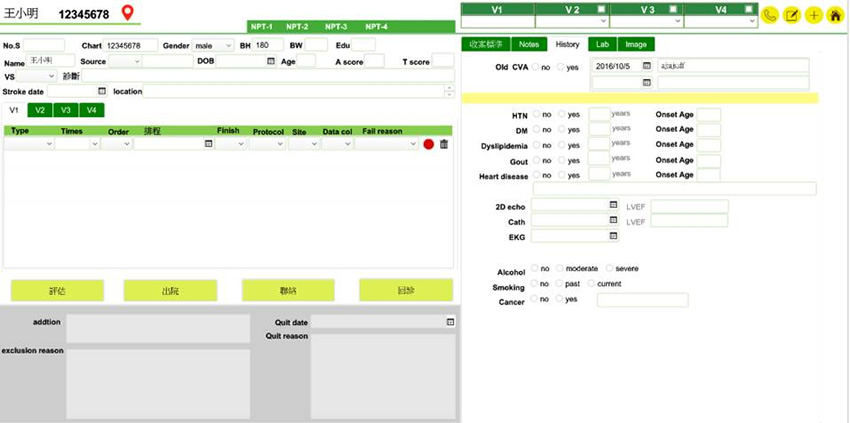Viewport: 850px width, 423px height.
Task: Click the red map pin icon
Action: [x=127, y=13]
